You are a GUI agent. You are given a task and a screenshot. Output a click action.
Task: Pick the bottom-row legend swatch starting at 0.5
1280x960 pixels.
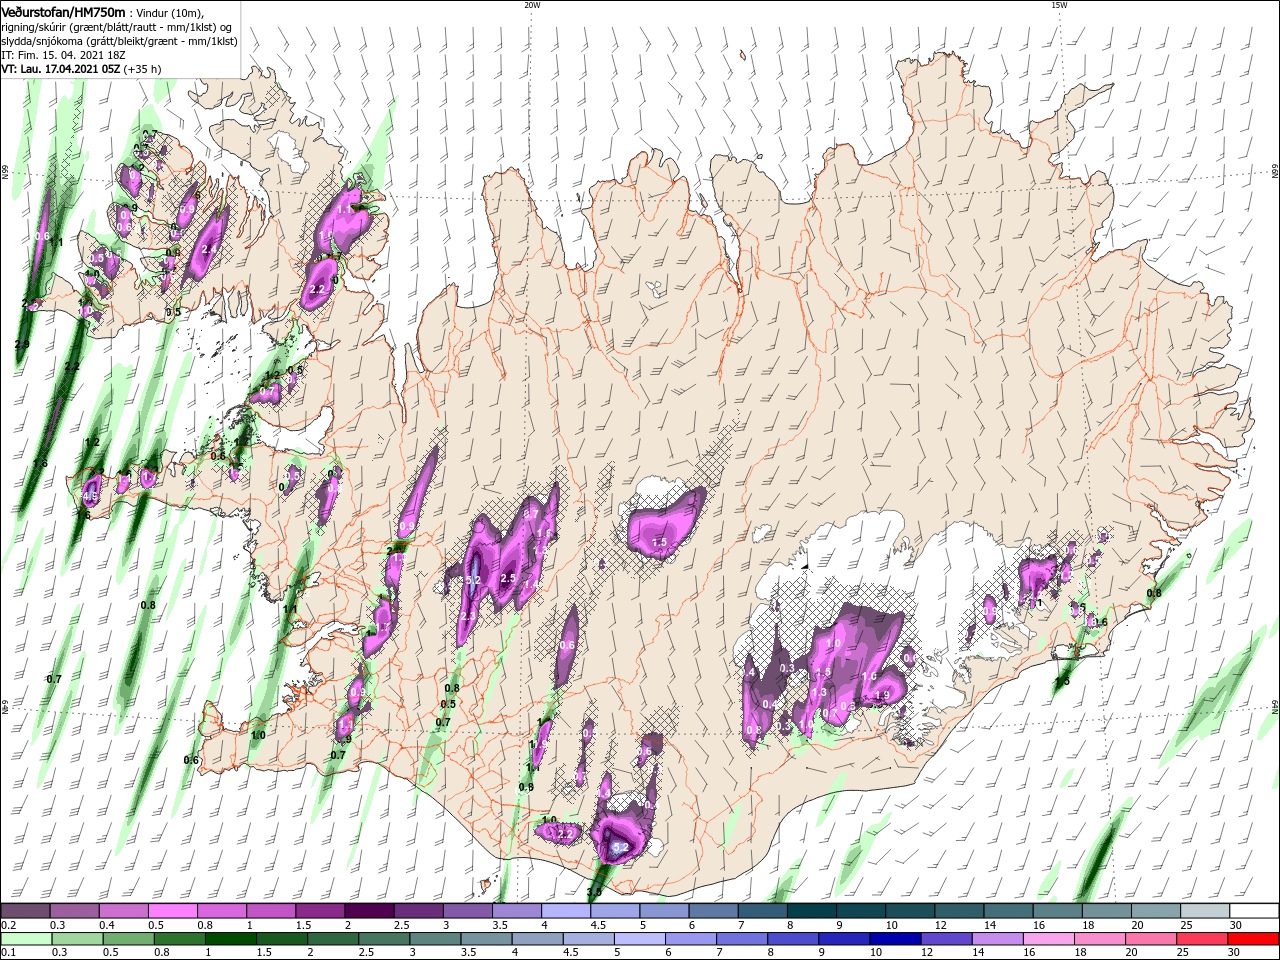click(x=128, y=939)
